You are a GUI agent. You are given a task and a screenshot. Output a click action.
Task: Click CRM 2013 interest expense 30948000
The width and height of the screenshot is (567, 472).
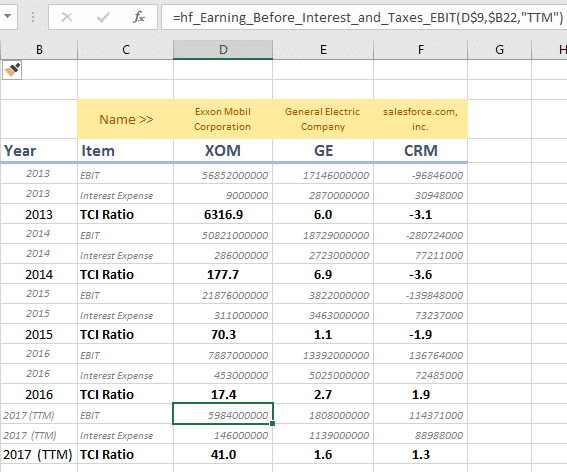pyautogui.click(x=421, y=195)
